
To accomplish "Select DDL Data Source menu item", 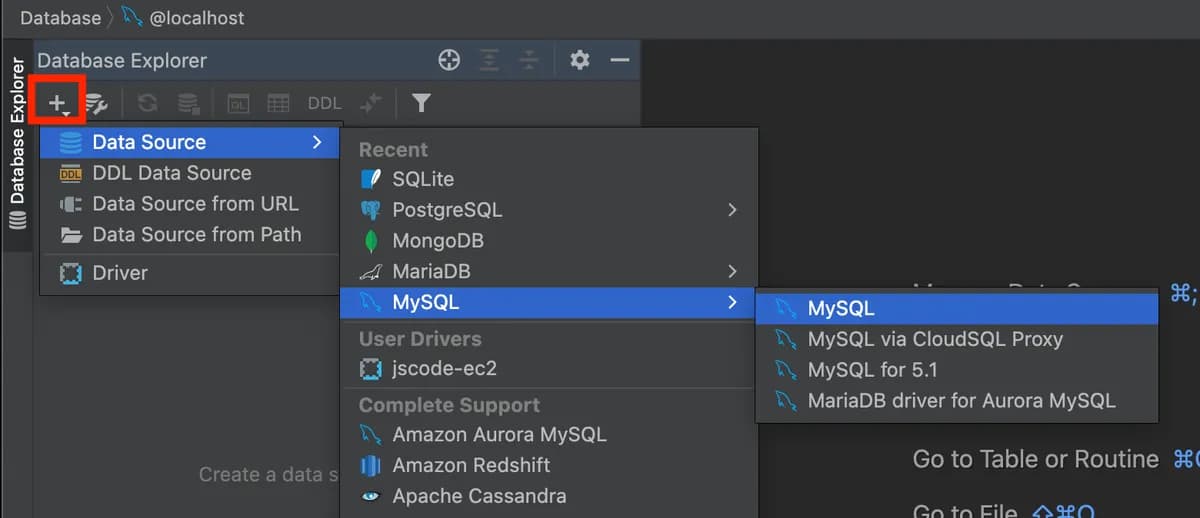I will 190,173.
